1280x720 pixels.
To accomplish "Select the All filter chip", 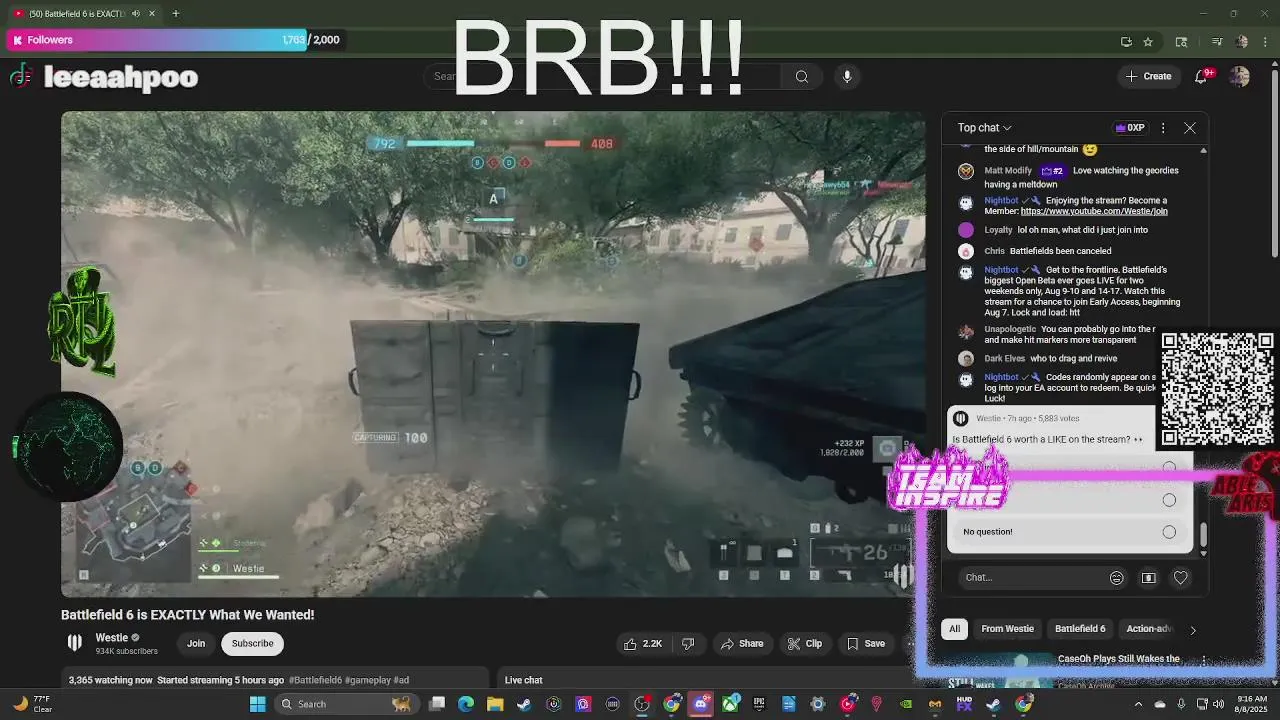I will 954,629.
